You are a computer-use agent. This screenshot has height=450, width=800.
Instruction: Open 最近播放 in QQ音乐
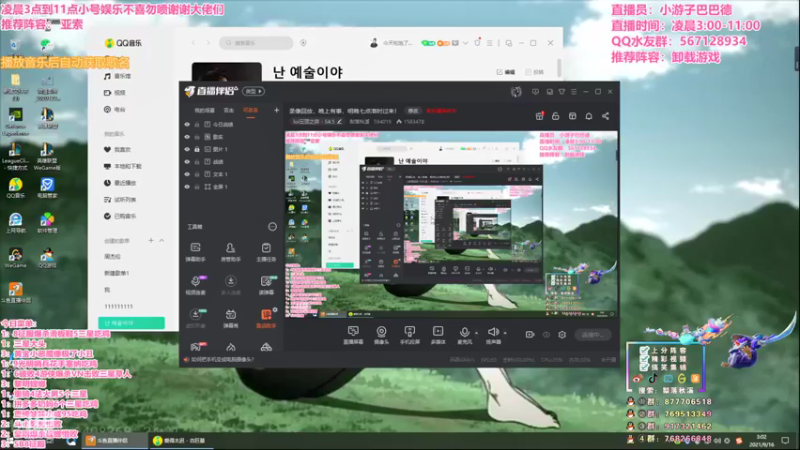pyautogui.click(x=120, y=183)
